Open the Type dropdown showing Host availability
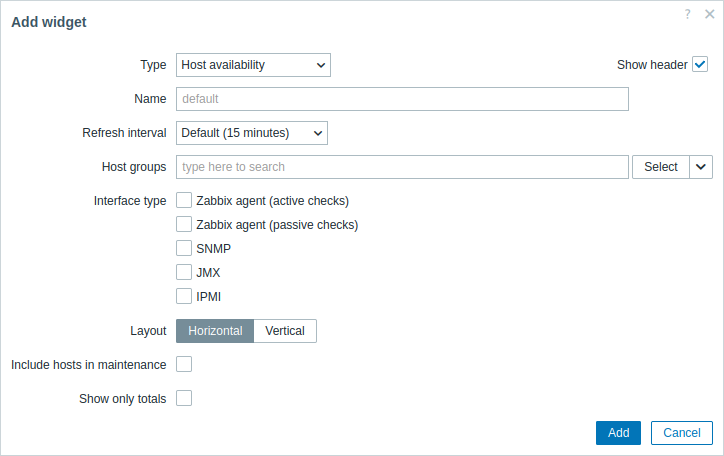 pyautogui.click(x=253, y=65)
